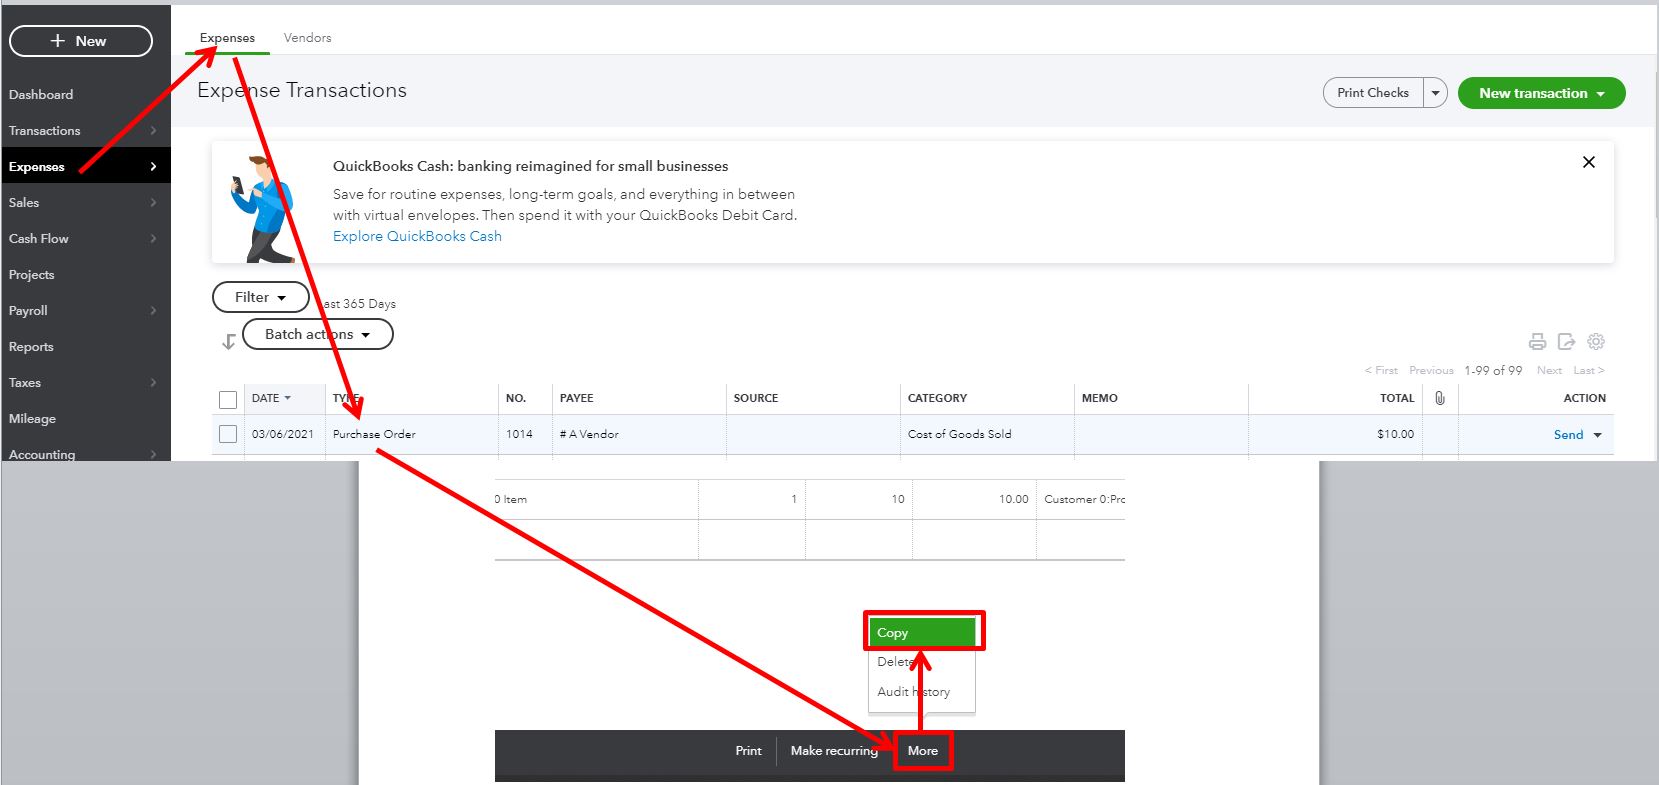Close the QuickBooks Cash banner
Image resolution: width=1659 pixels, height=785 pixels.
coord(1589,162)
